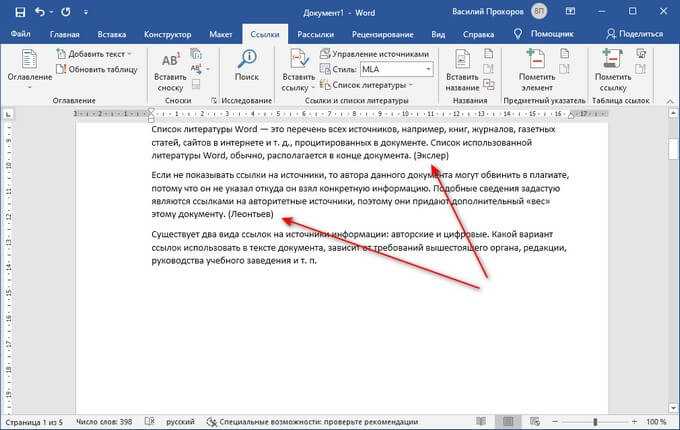This screenshot has width=680, height=430.
Task: Open the MLA style combo box
Action: point(397,69)
